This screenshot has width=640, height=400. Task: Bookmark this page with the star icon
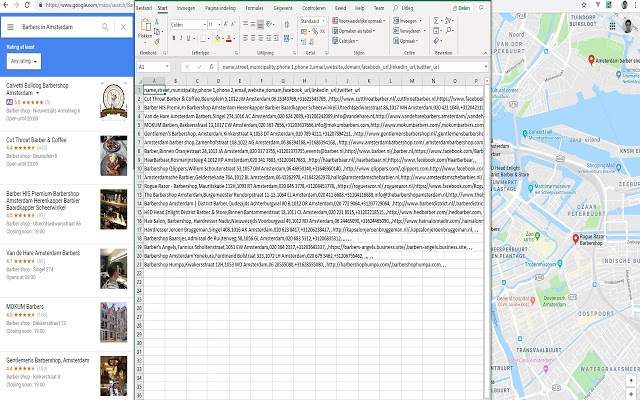(581, 6)
